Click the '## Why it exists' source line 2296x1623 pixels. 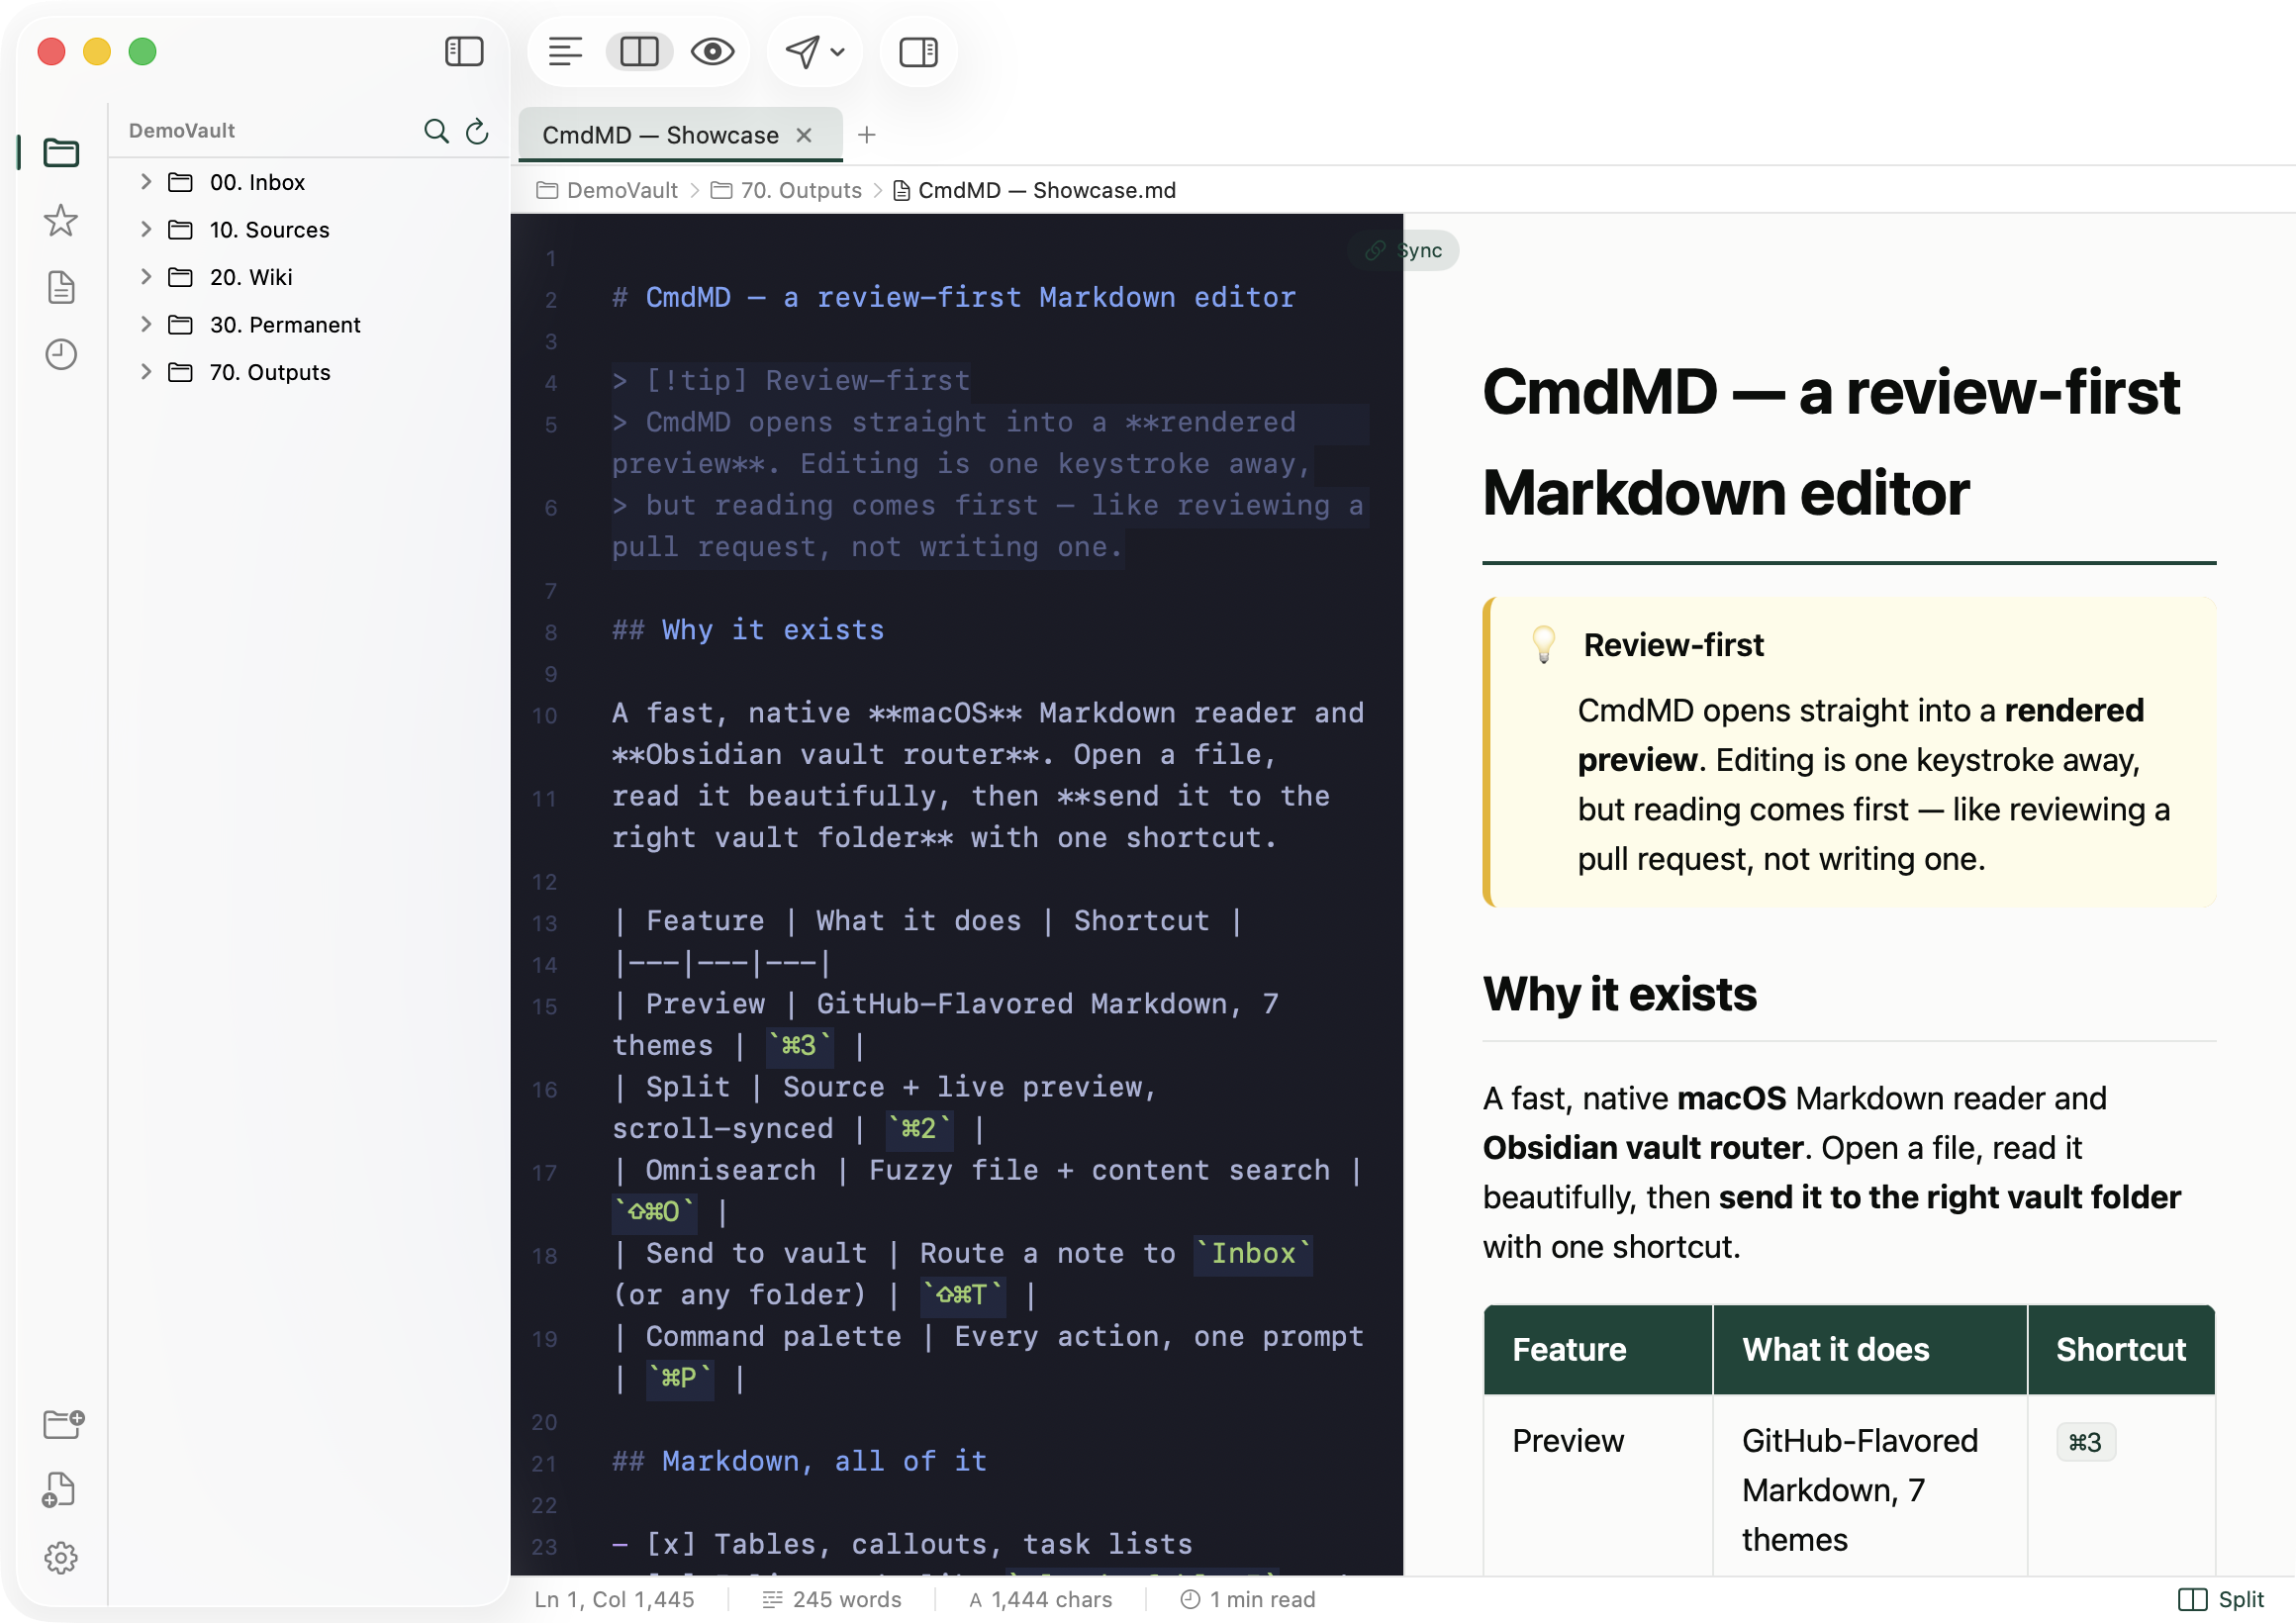(748, 629)
